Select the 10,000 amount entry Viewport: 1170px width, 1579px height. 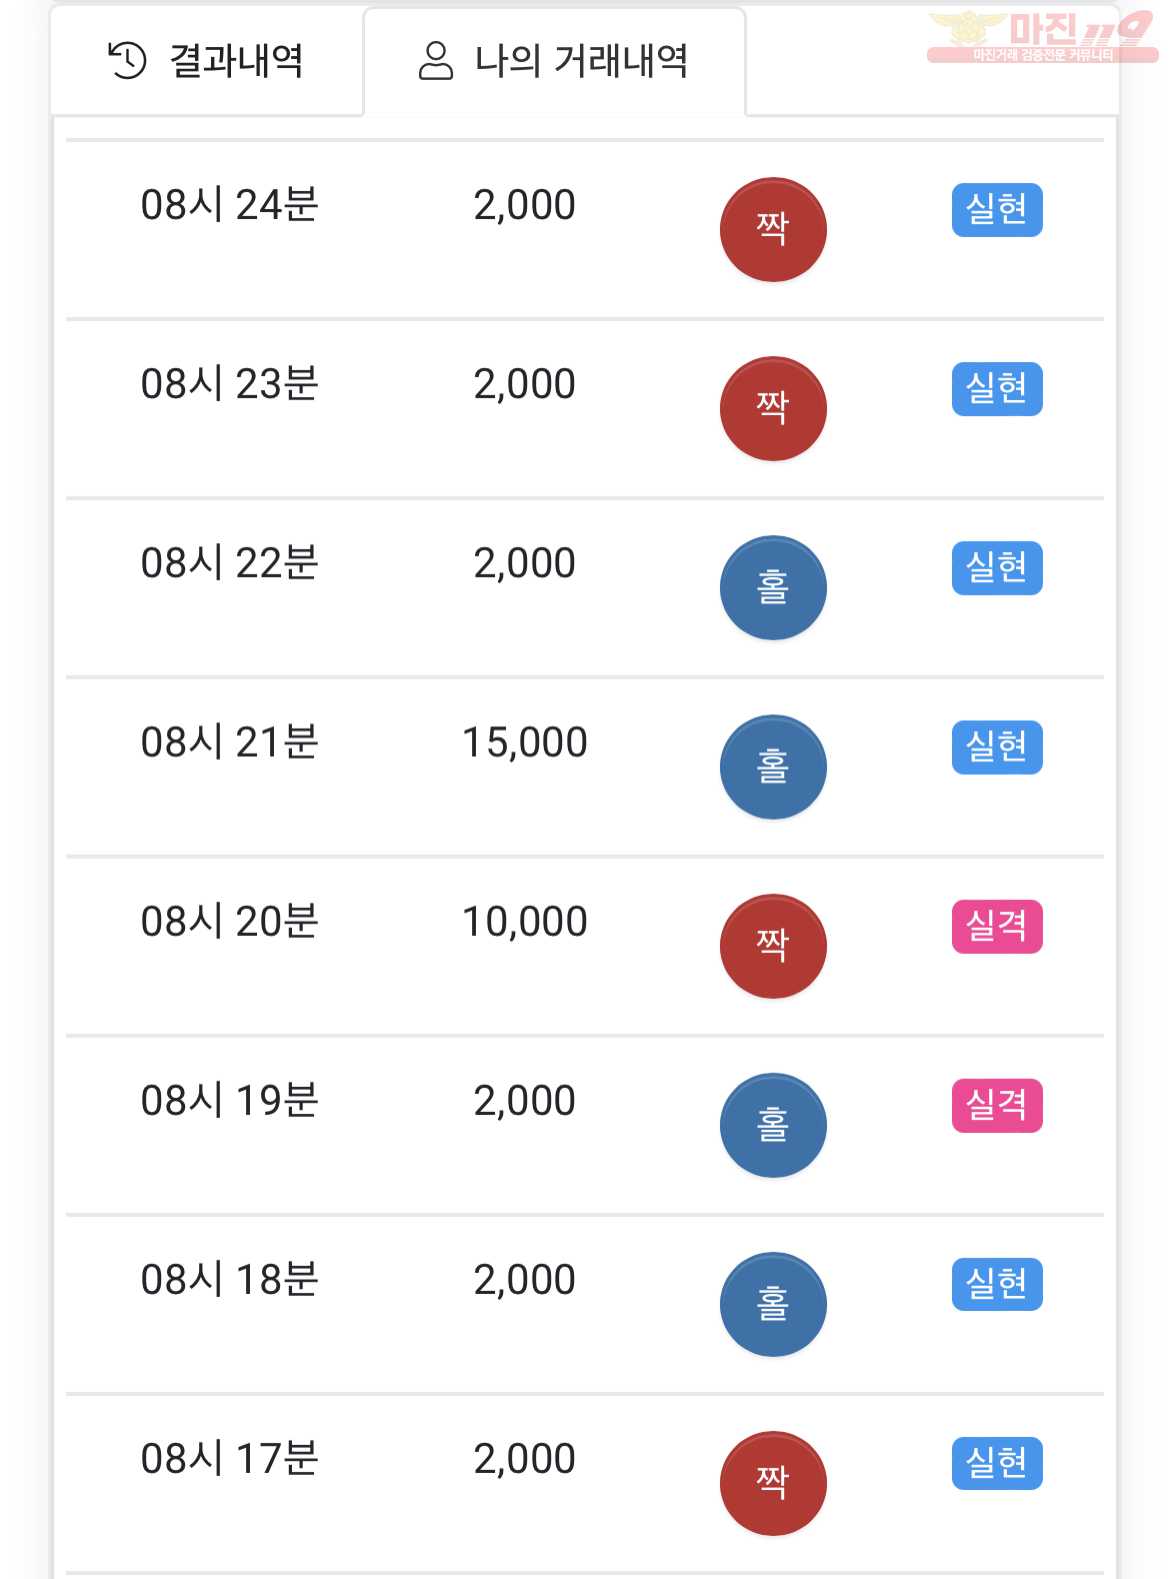[x=525, y=922]
